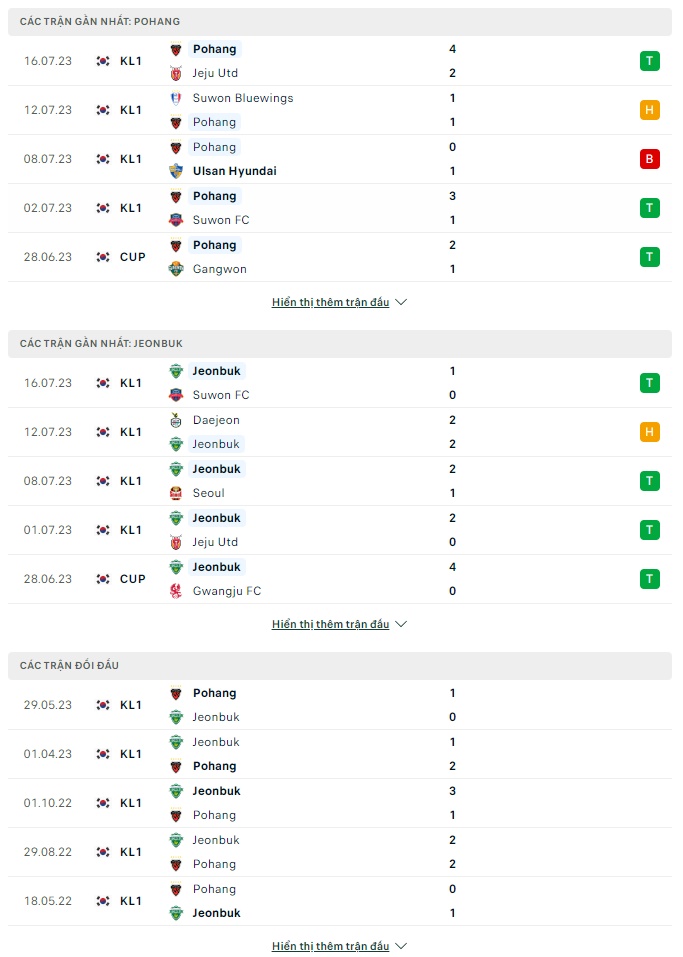683x957 pixels.
Task: Expand more matches under Jeonbuk section
Action: (x=339, y=624)
